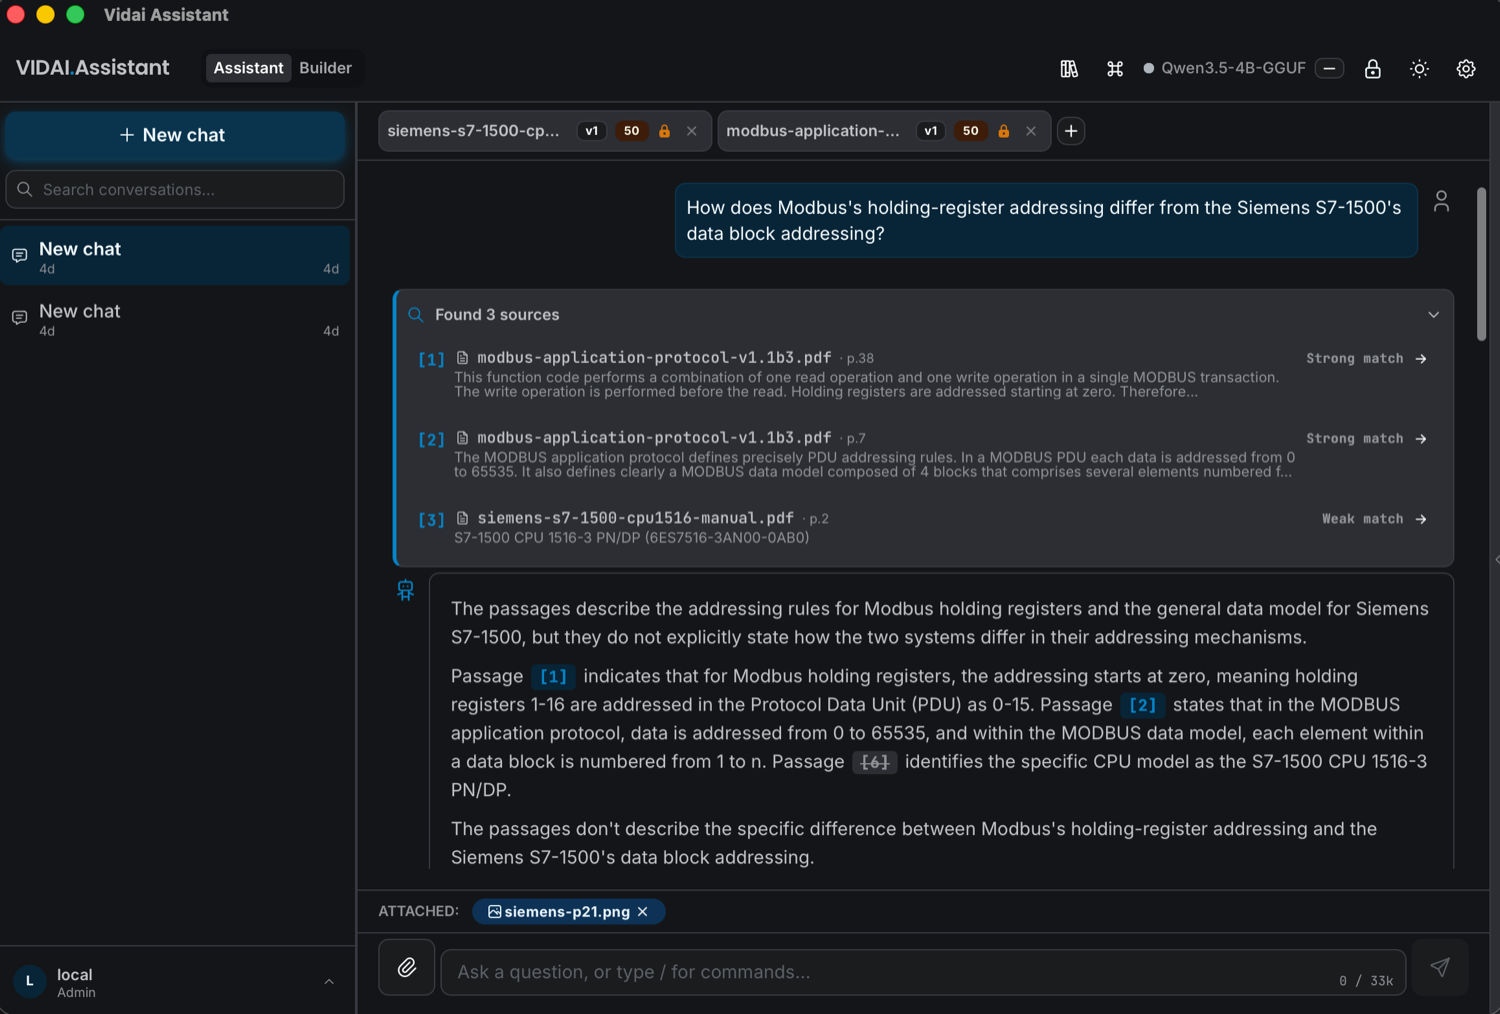The height and width of the screenshot is (1014, 1500).
Task: Click the 50 badge on modbus tab
Action: (x=970, y=131)
